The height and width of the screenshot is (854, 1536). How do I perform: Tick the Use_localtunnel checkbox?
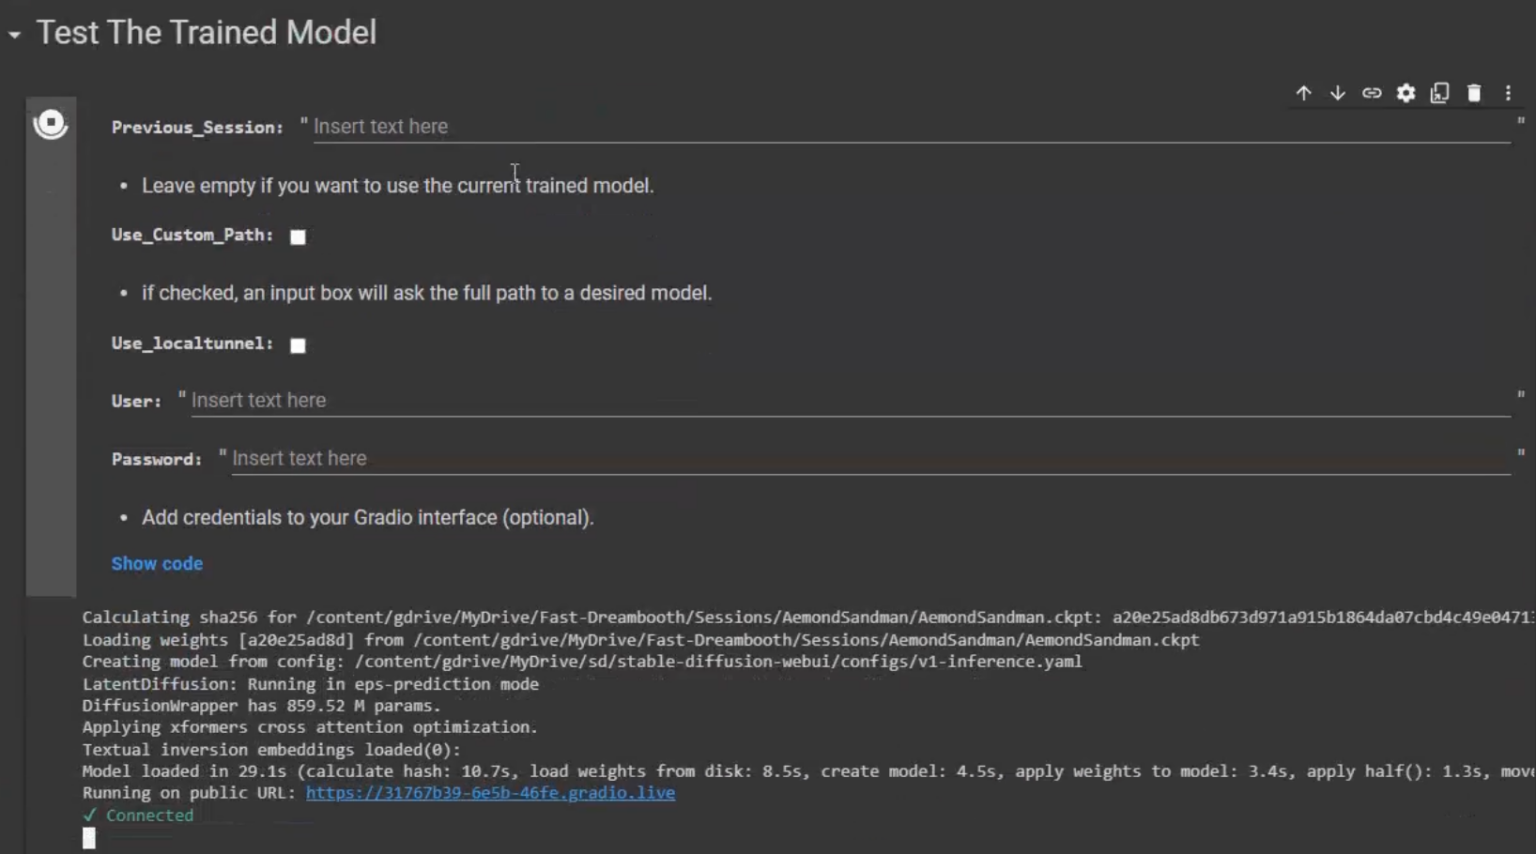[x=298, y=345]
